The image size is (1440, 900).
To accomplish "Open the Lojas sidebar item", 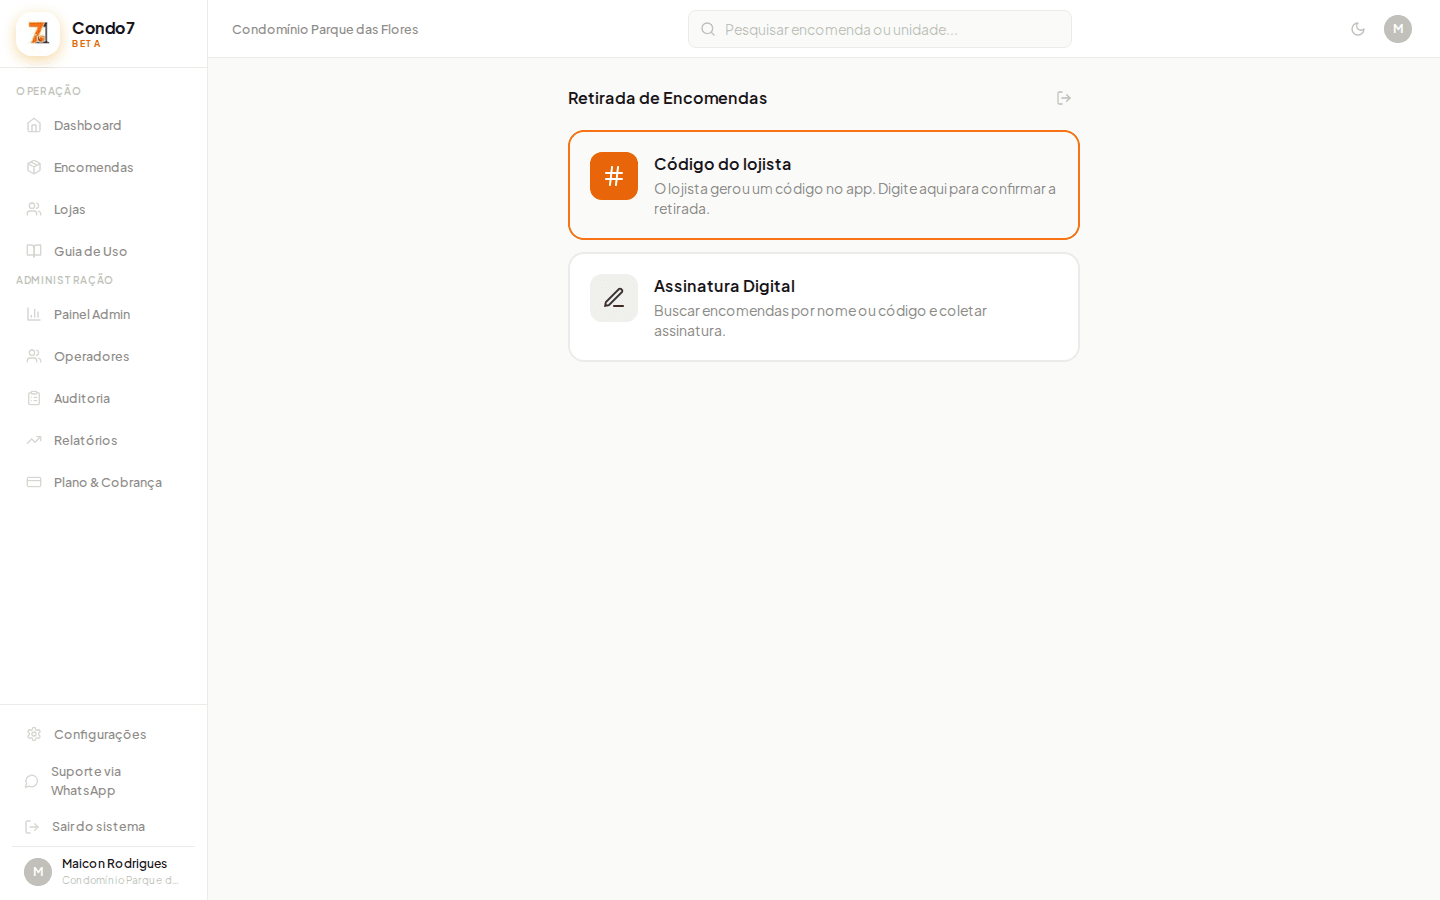I will pyautogui.click(x=69, y=209).
